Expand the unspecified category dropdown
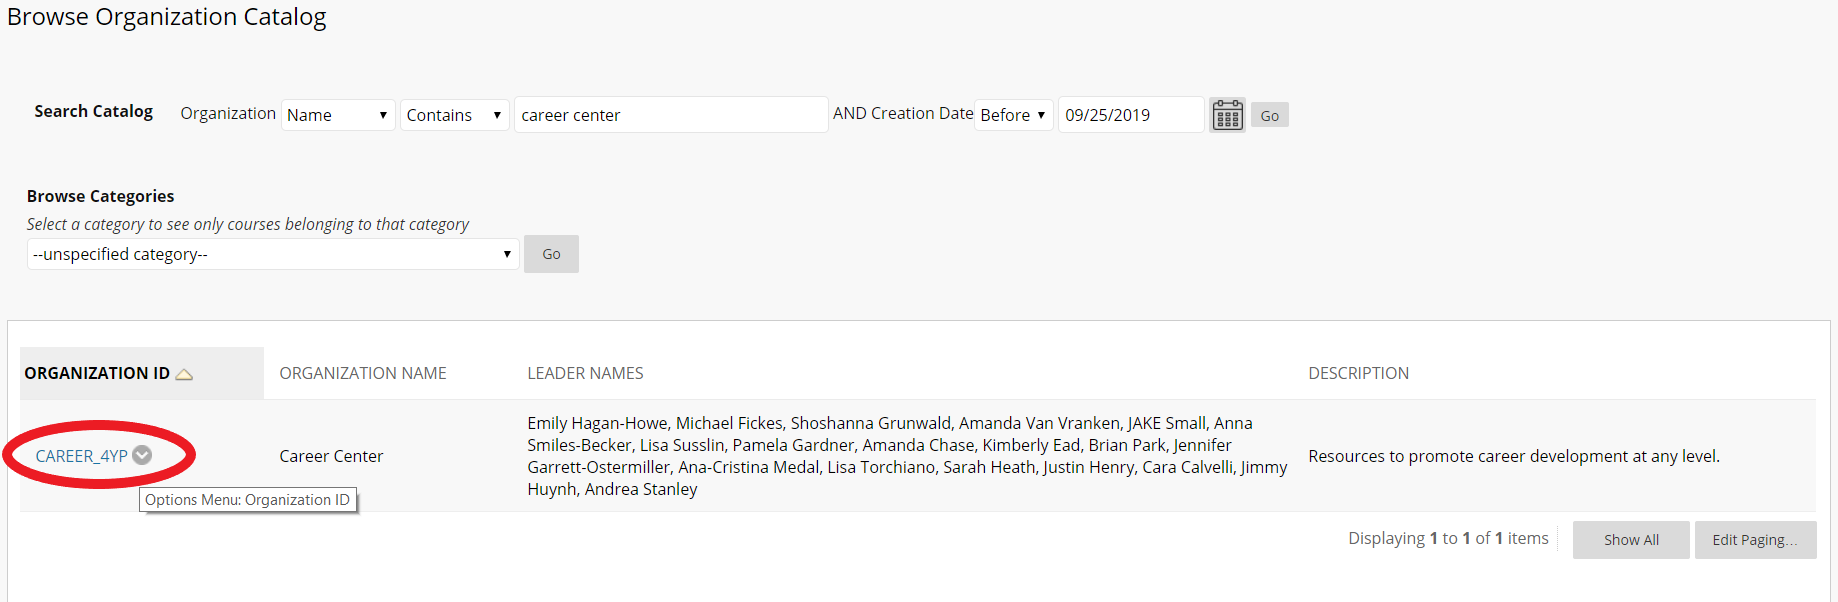The image size is (1838, 602). [x=273, y=254]
